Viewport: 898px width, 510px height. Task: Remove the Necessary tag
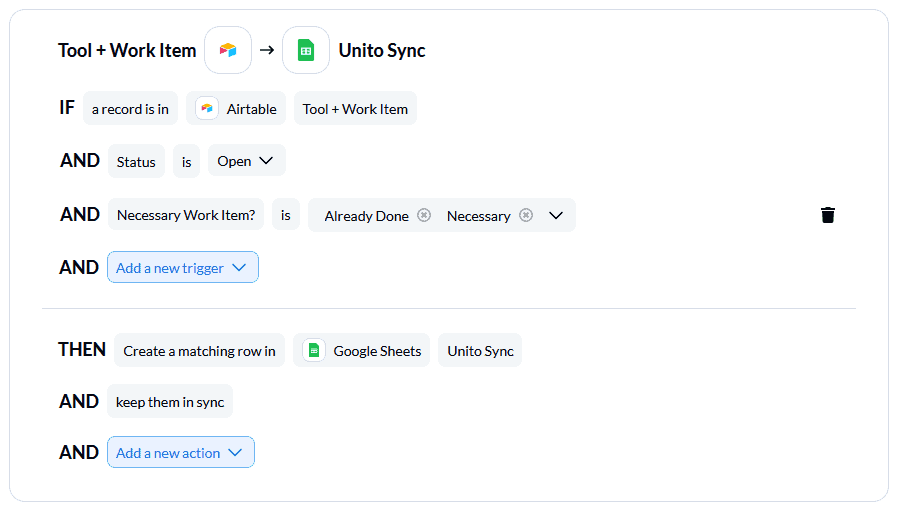click(x=526, y=215)
